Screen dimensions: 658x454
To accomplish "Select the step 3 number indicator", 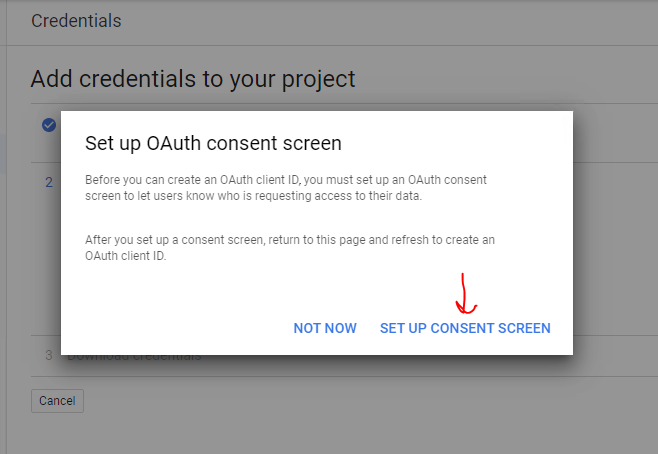I will 49,355.
